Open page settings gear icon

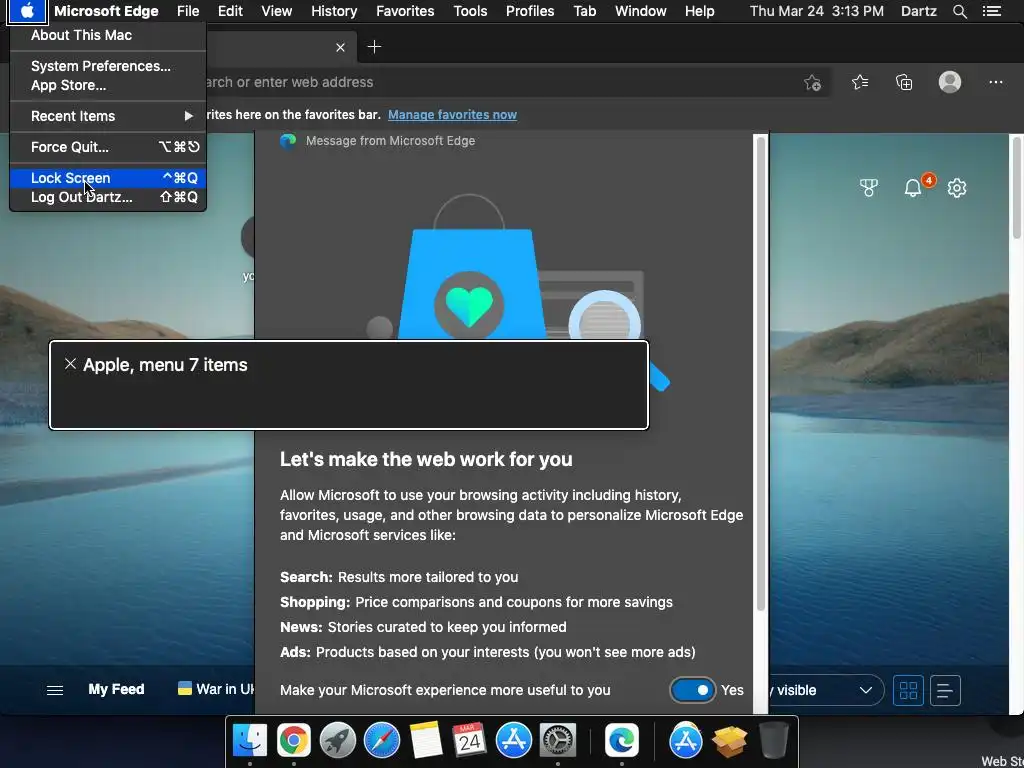(957, 188)
